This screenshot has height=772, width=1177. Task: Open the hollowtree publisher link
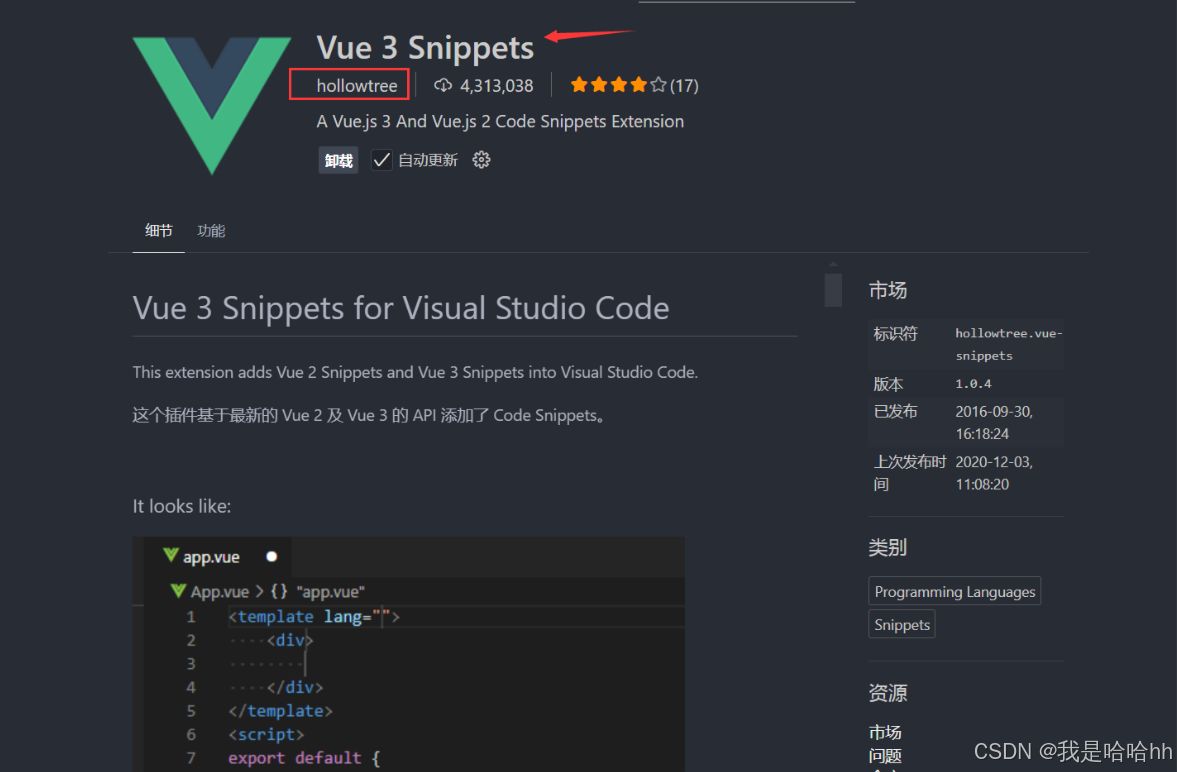coord(357,86)
